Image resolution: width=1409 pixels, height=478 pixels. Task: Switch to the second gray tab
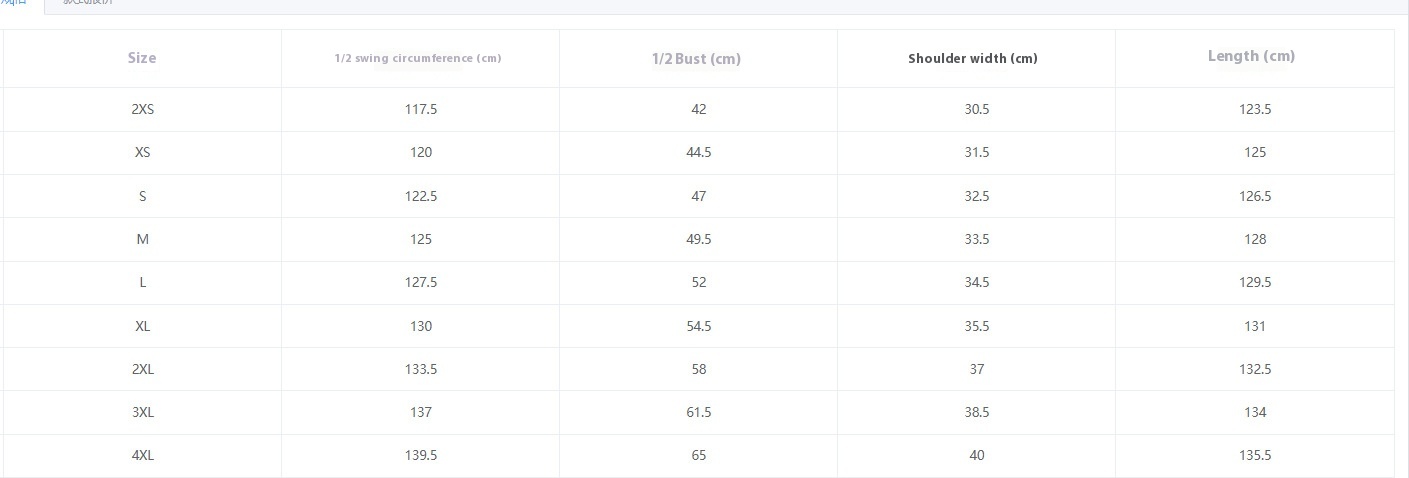[x=88, y=3]
